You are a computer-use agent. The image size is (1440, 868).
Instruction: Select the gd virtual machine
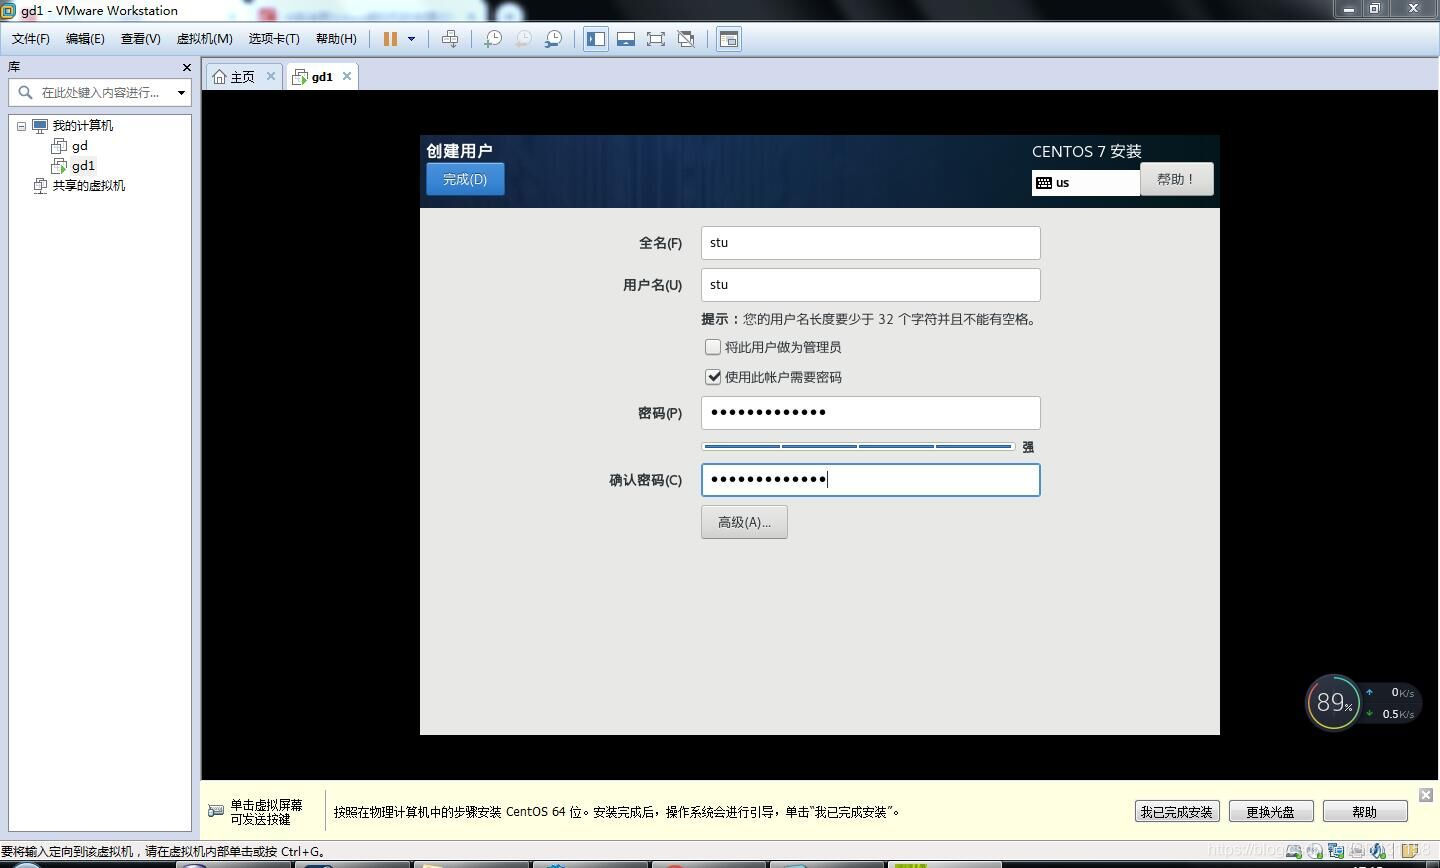[x=79, y=146]
